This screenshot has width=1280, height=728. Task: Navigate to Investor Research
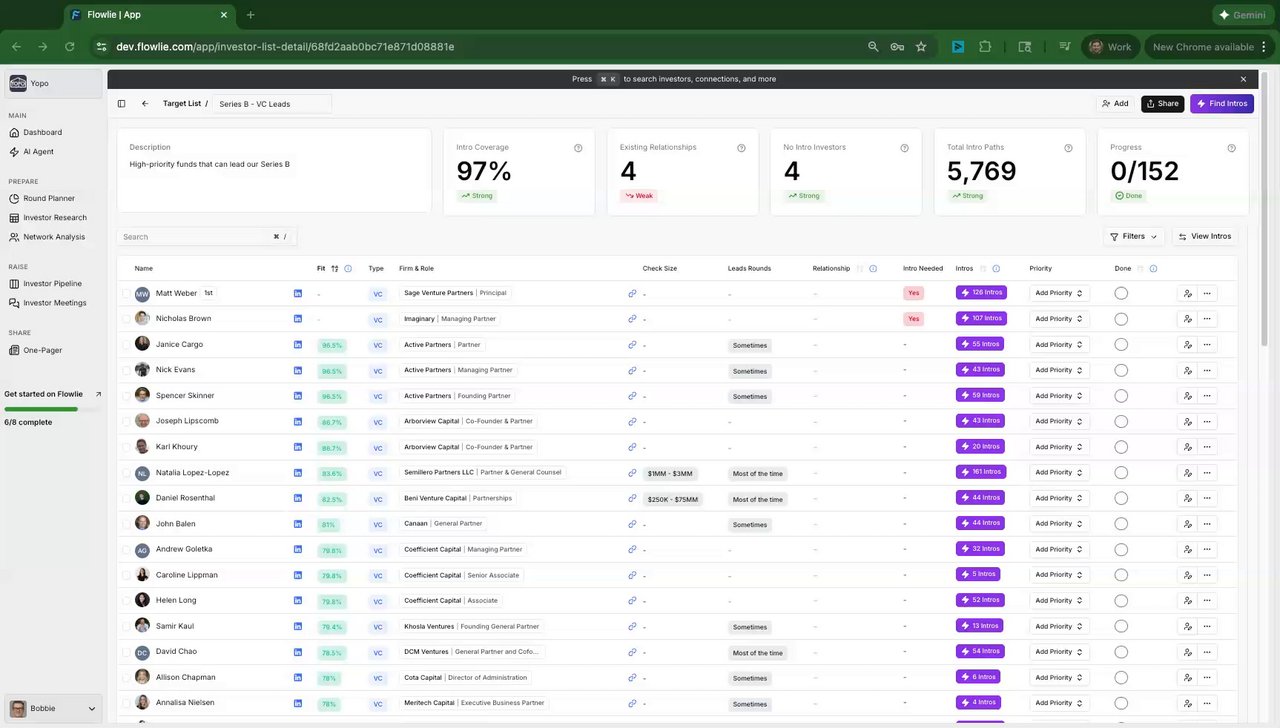pos(55,218)
